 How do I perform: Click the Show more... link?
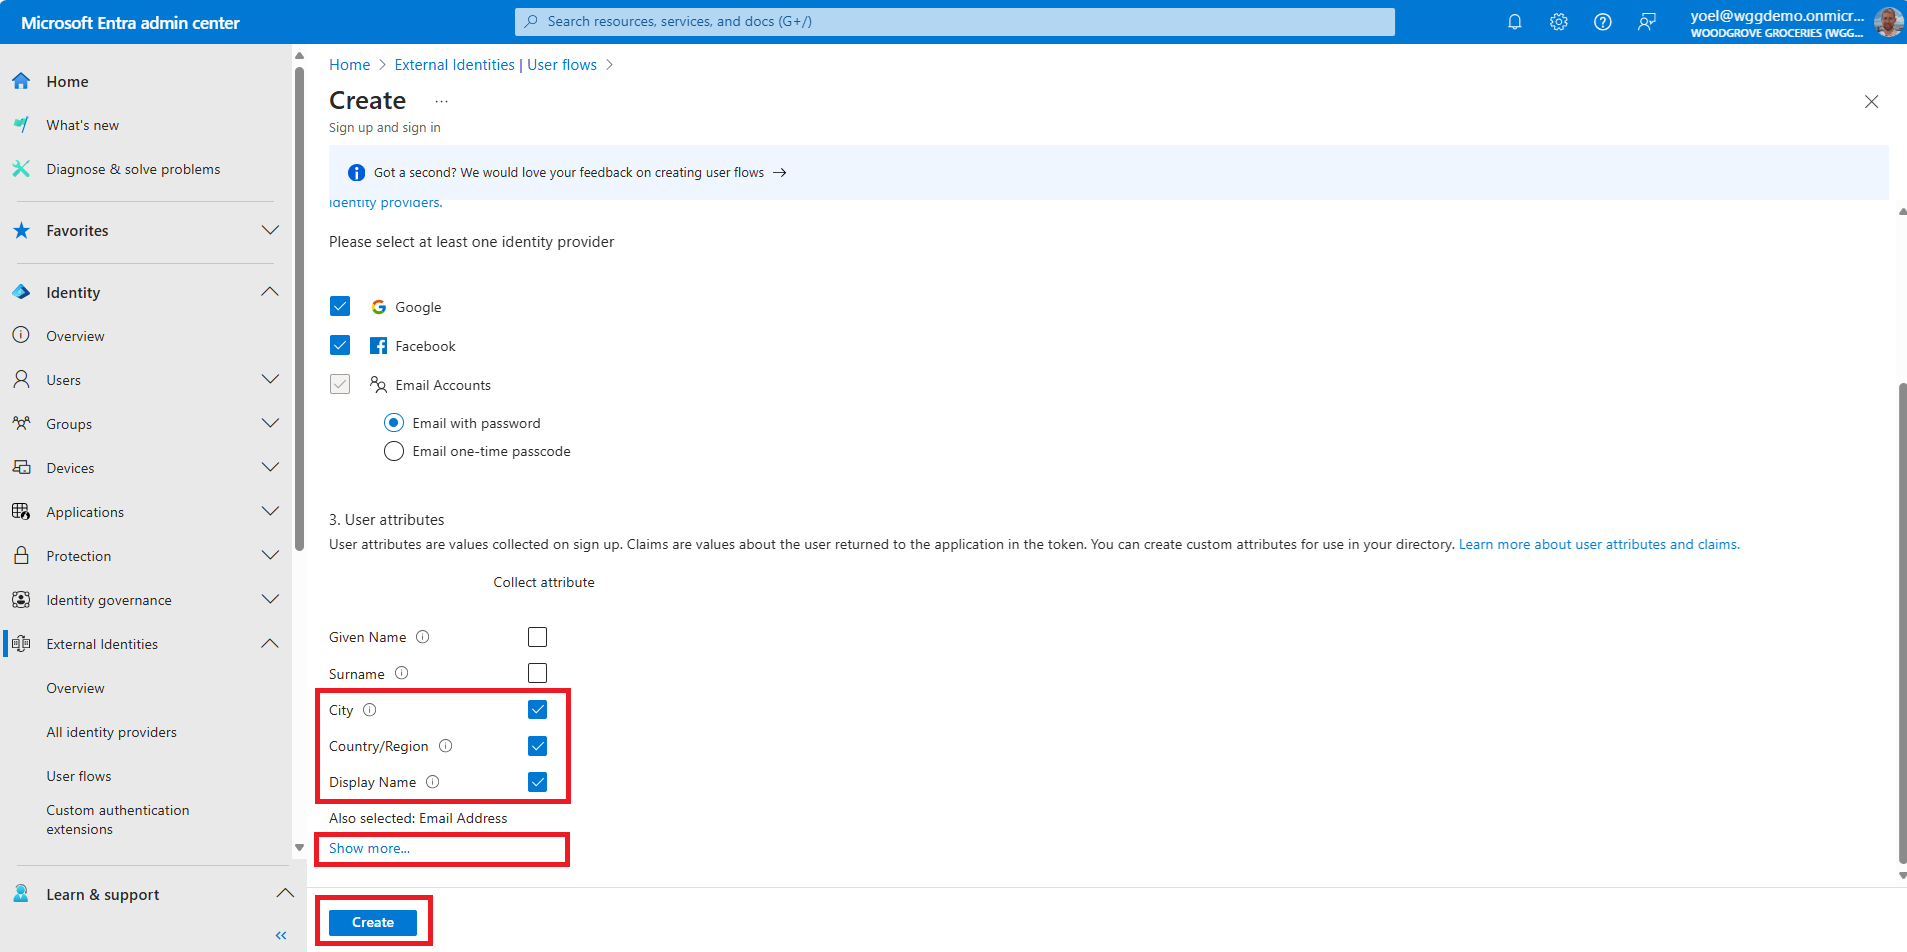369,848
